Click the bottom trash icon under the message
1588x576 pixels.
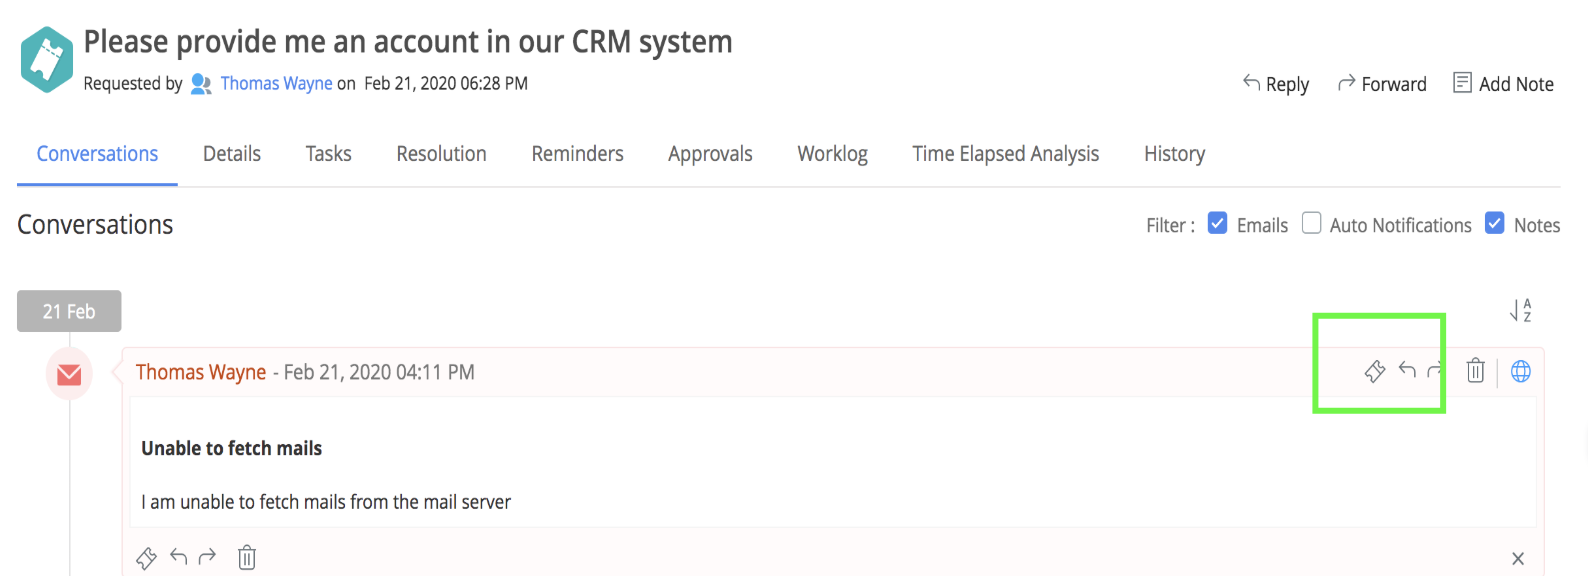pyautogui.click(x=247, y=557)
